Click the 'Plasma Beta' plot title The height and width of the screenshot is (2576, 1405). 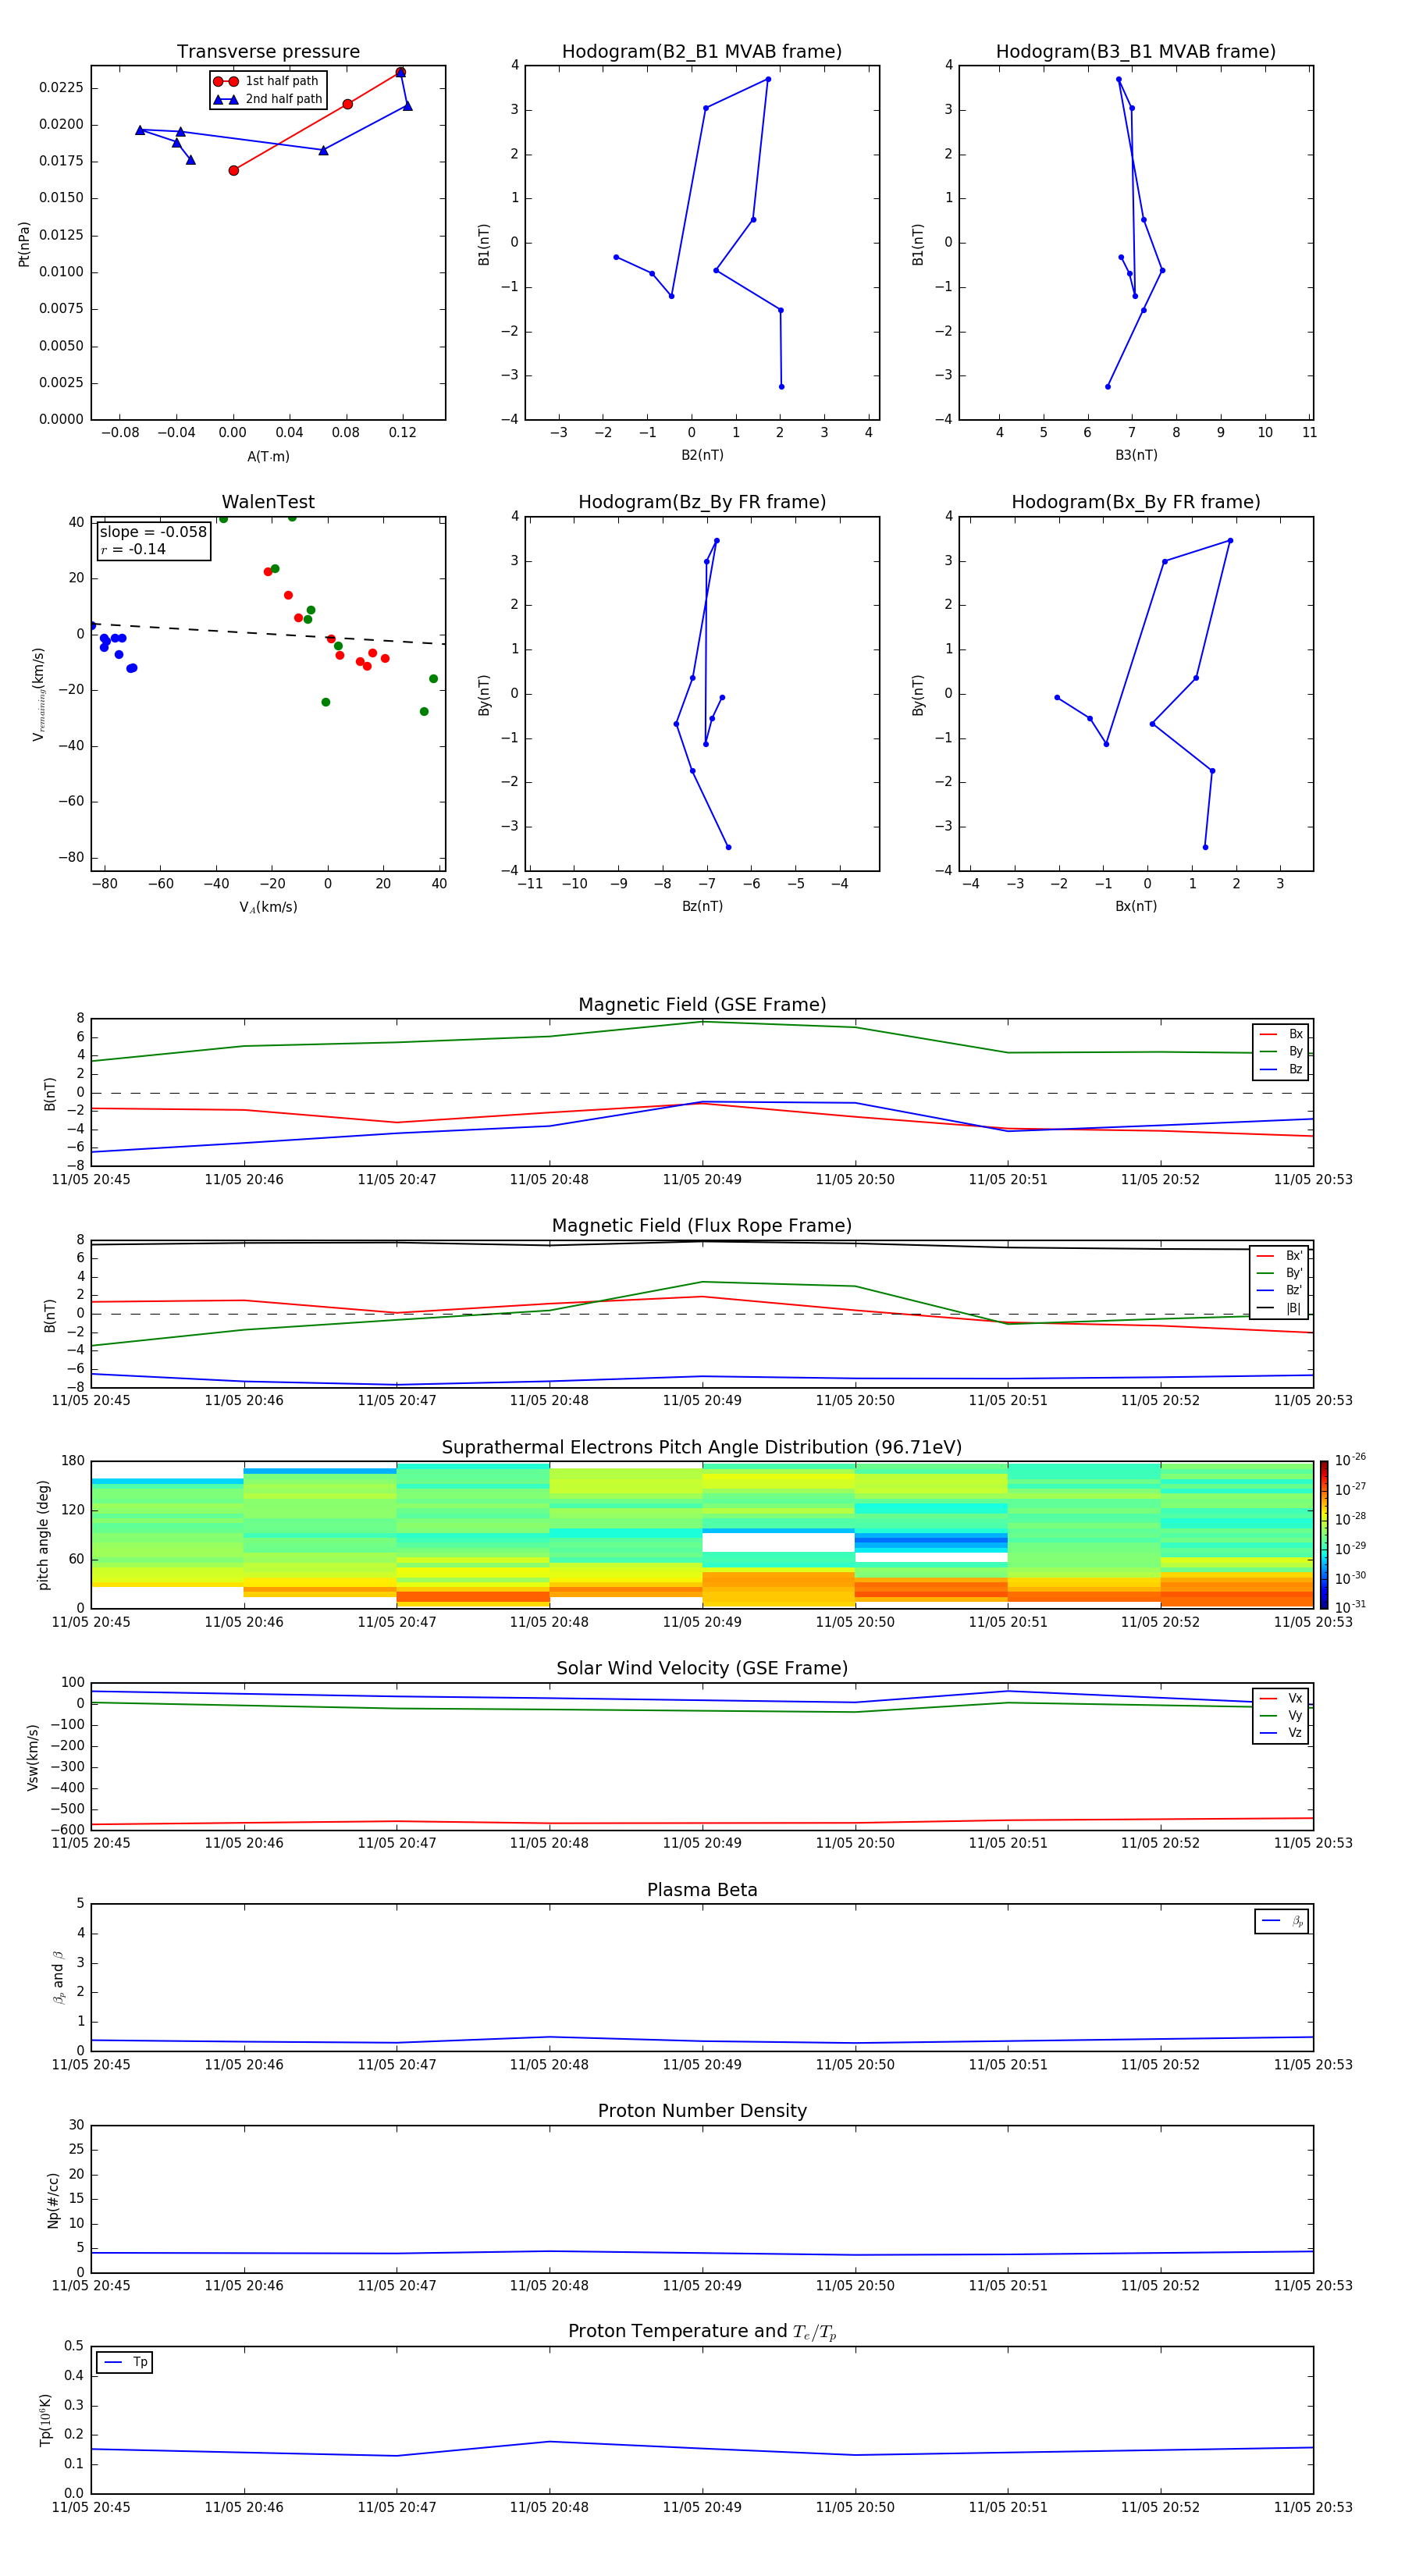(x=702, y=1890)
